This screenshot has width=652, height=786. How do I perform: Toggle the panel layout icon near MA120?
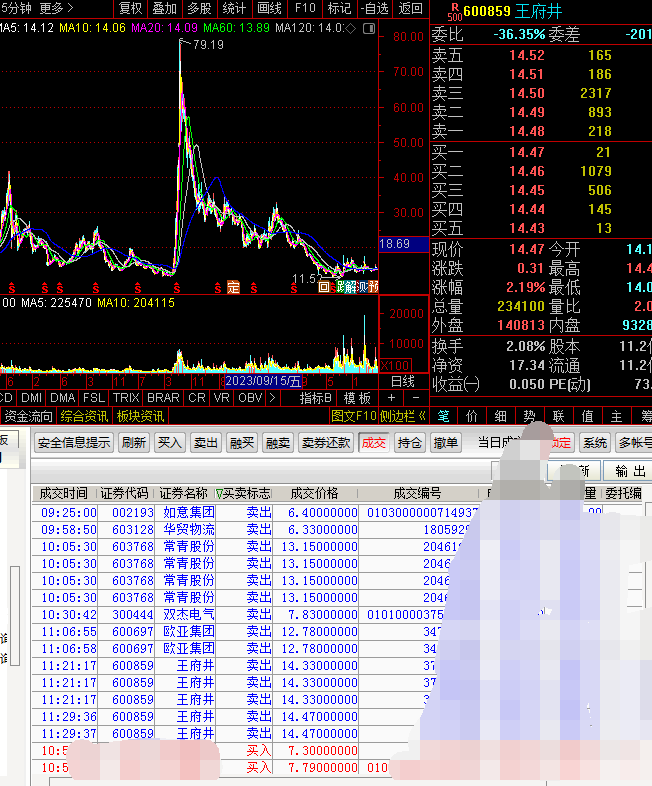369,28
